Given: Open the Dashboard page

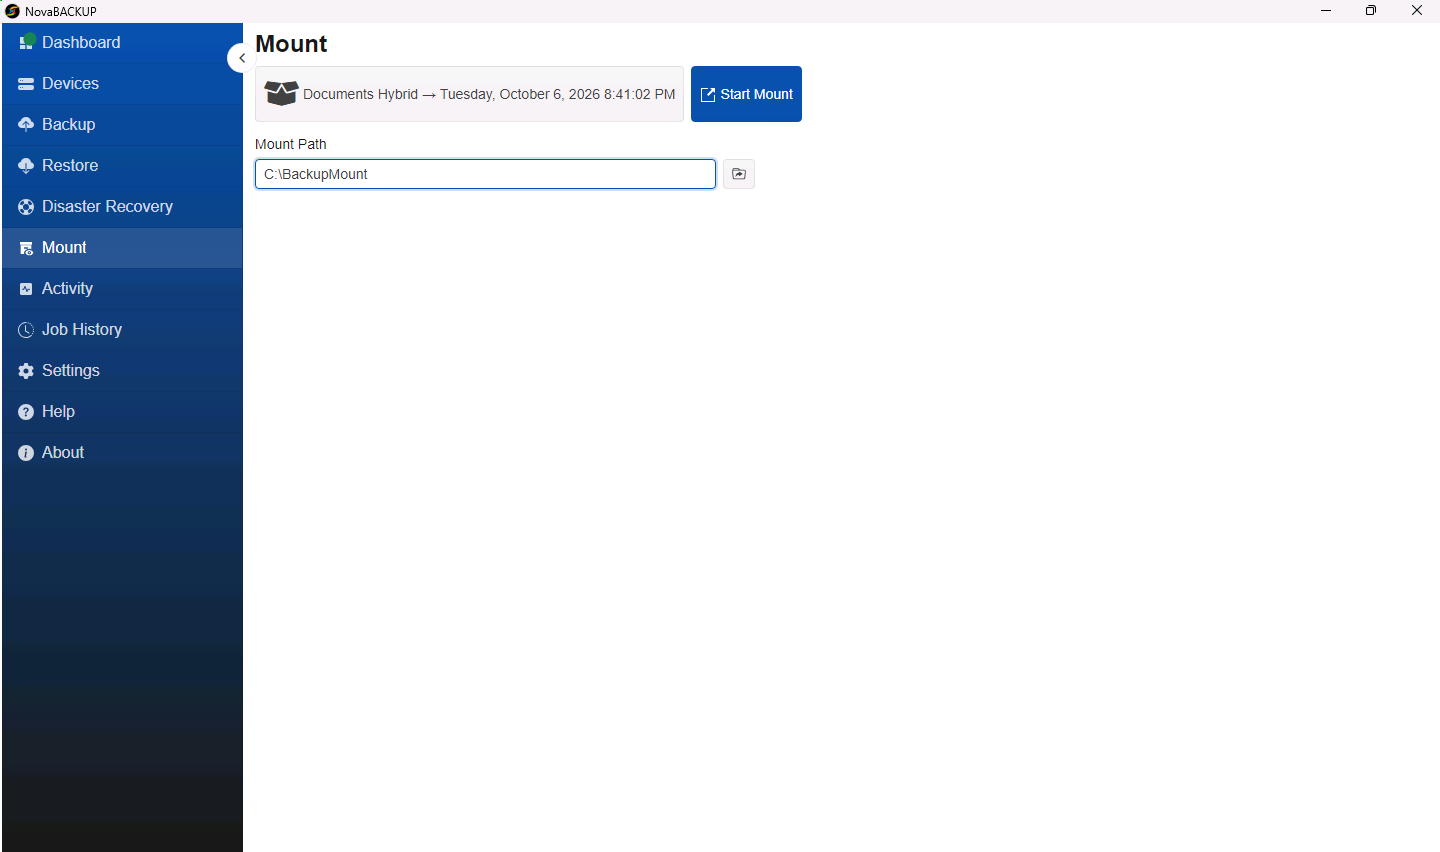Looking at the screenshot, I should (122, 43).
